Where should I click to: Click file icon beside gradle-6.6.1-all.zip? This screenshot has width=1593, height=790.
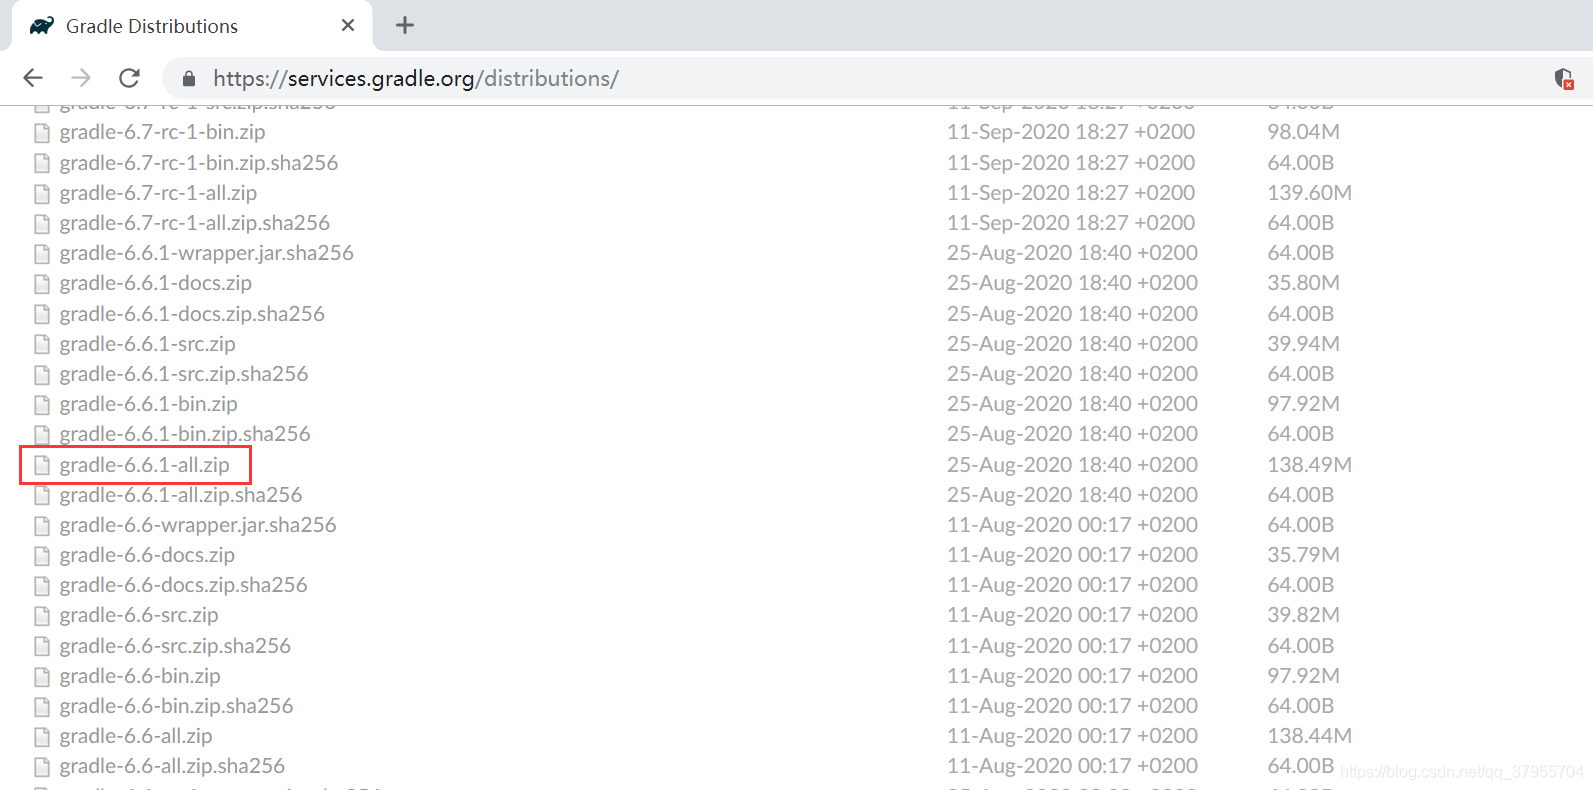42,465
